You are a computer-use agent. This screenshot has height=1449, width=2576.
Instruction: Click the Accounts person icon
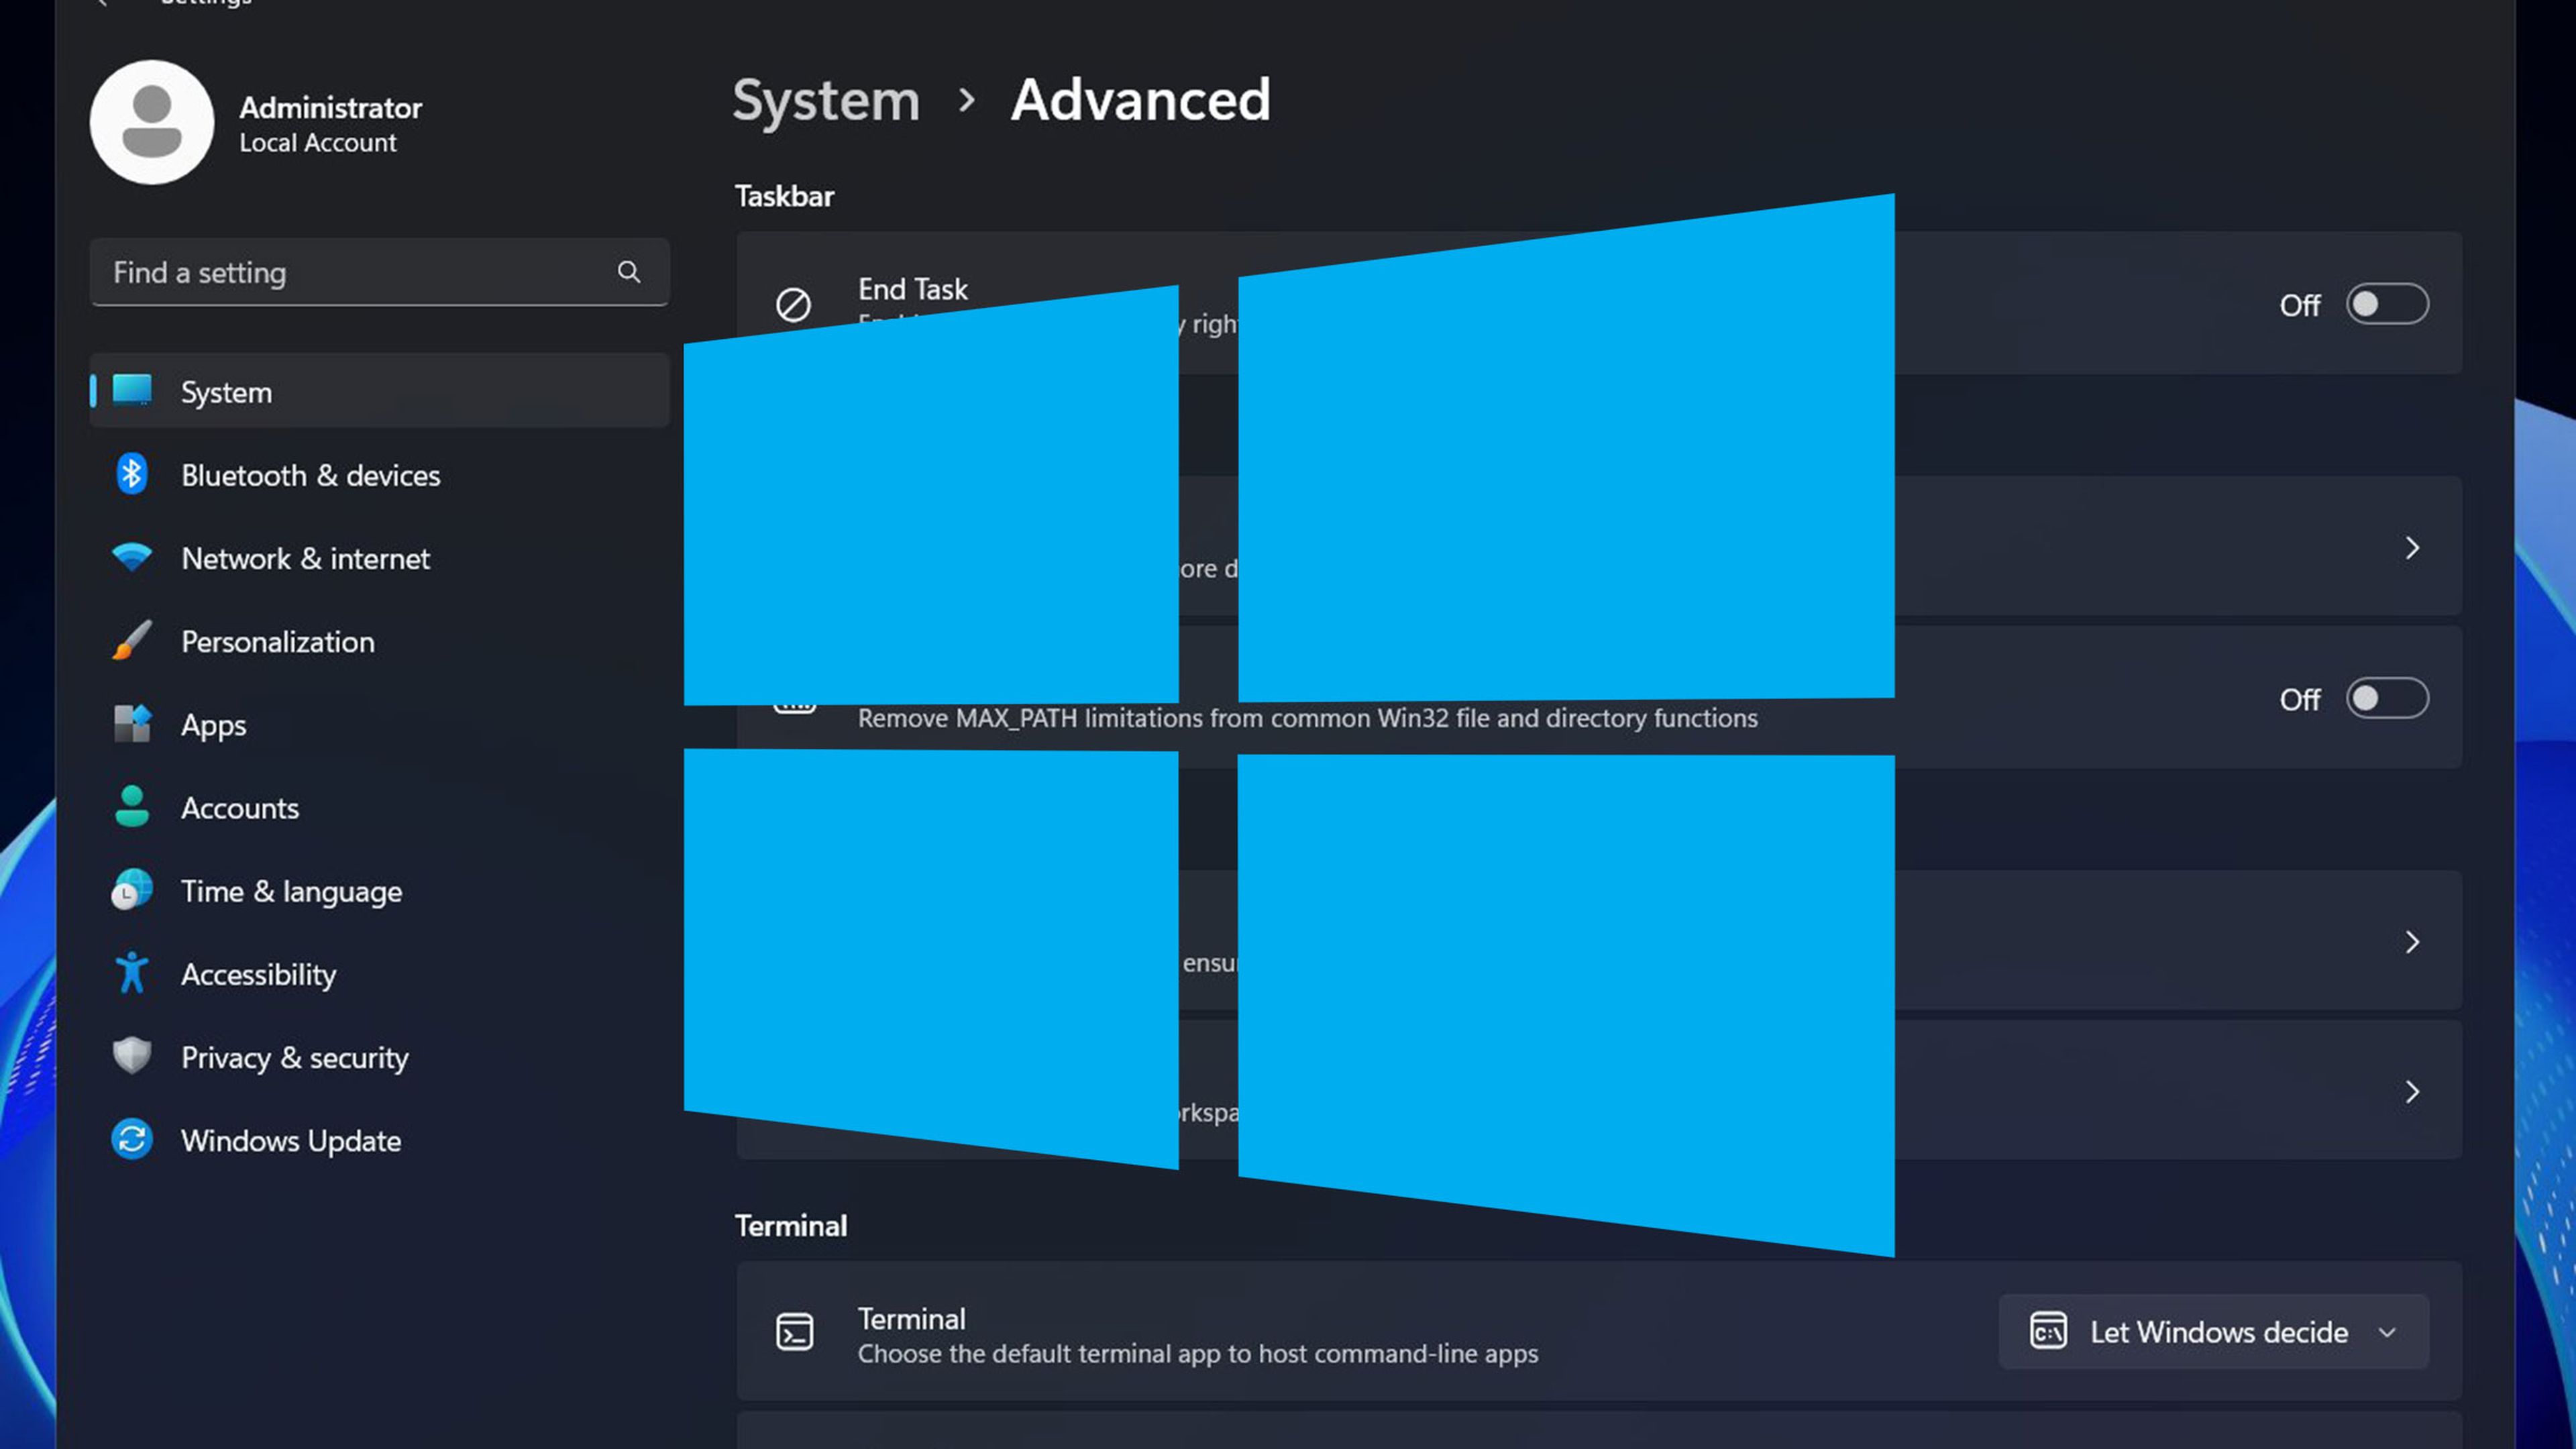[132, 806]
